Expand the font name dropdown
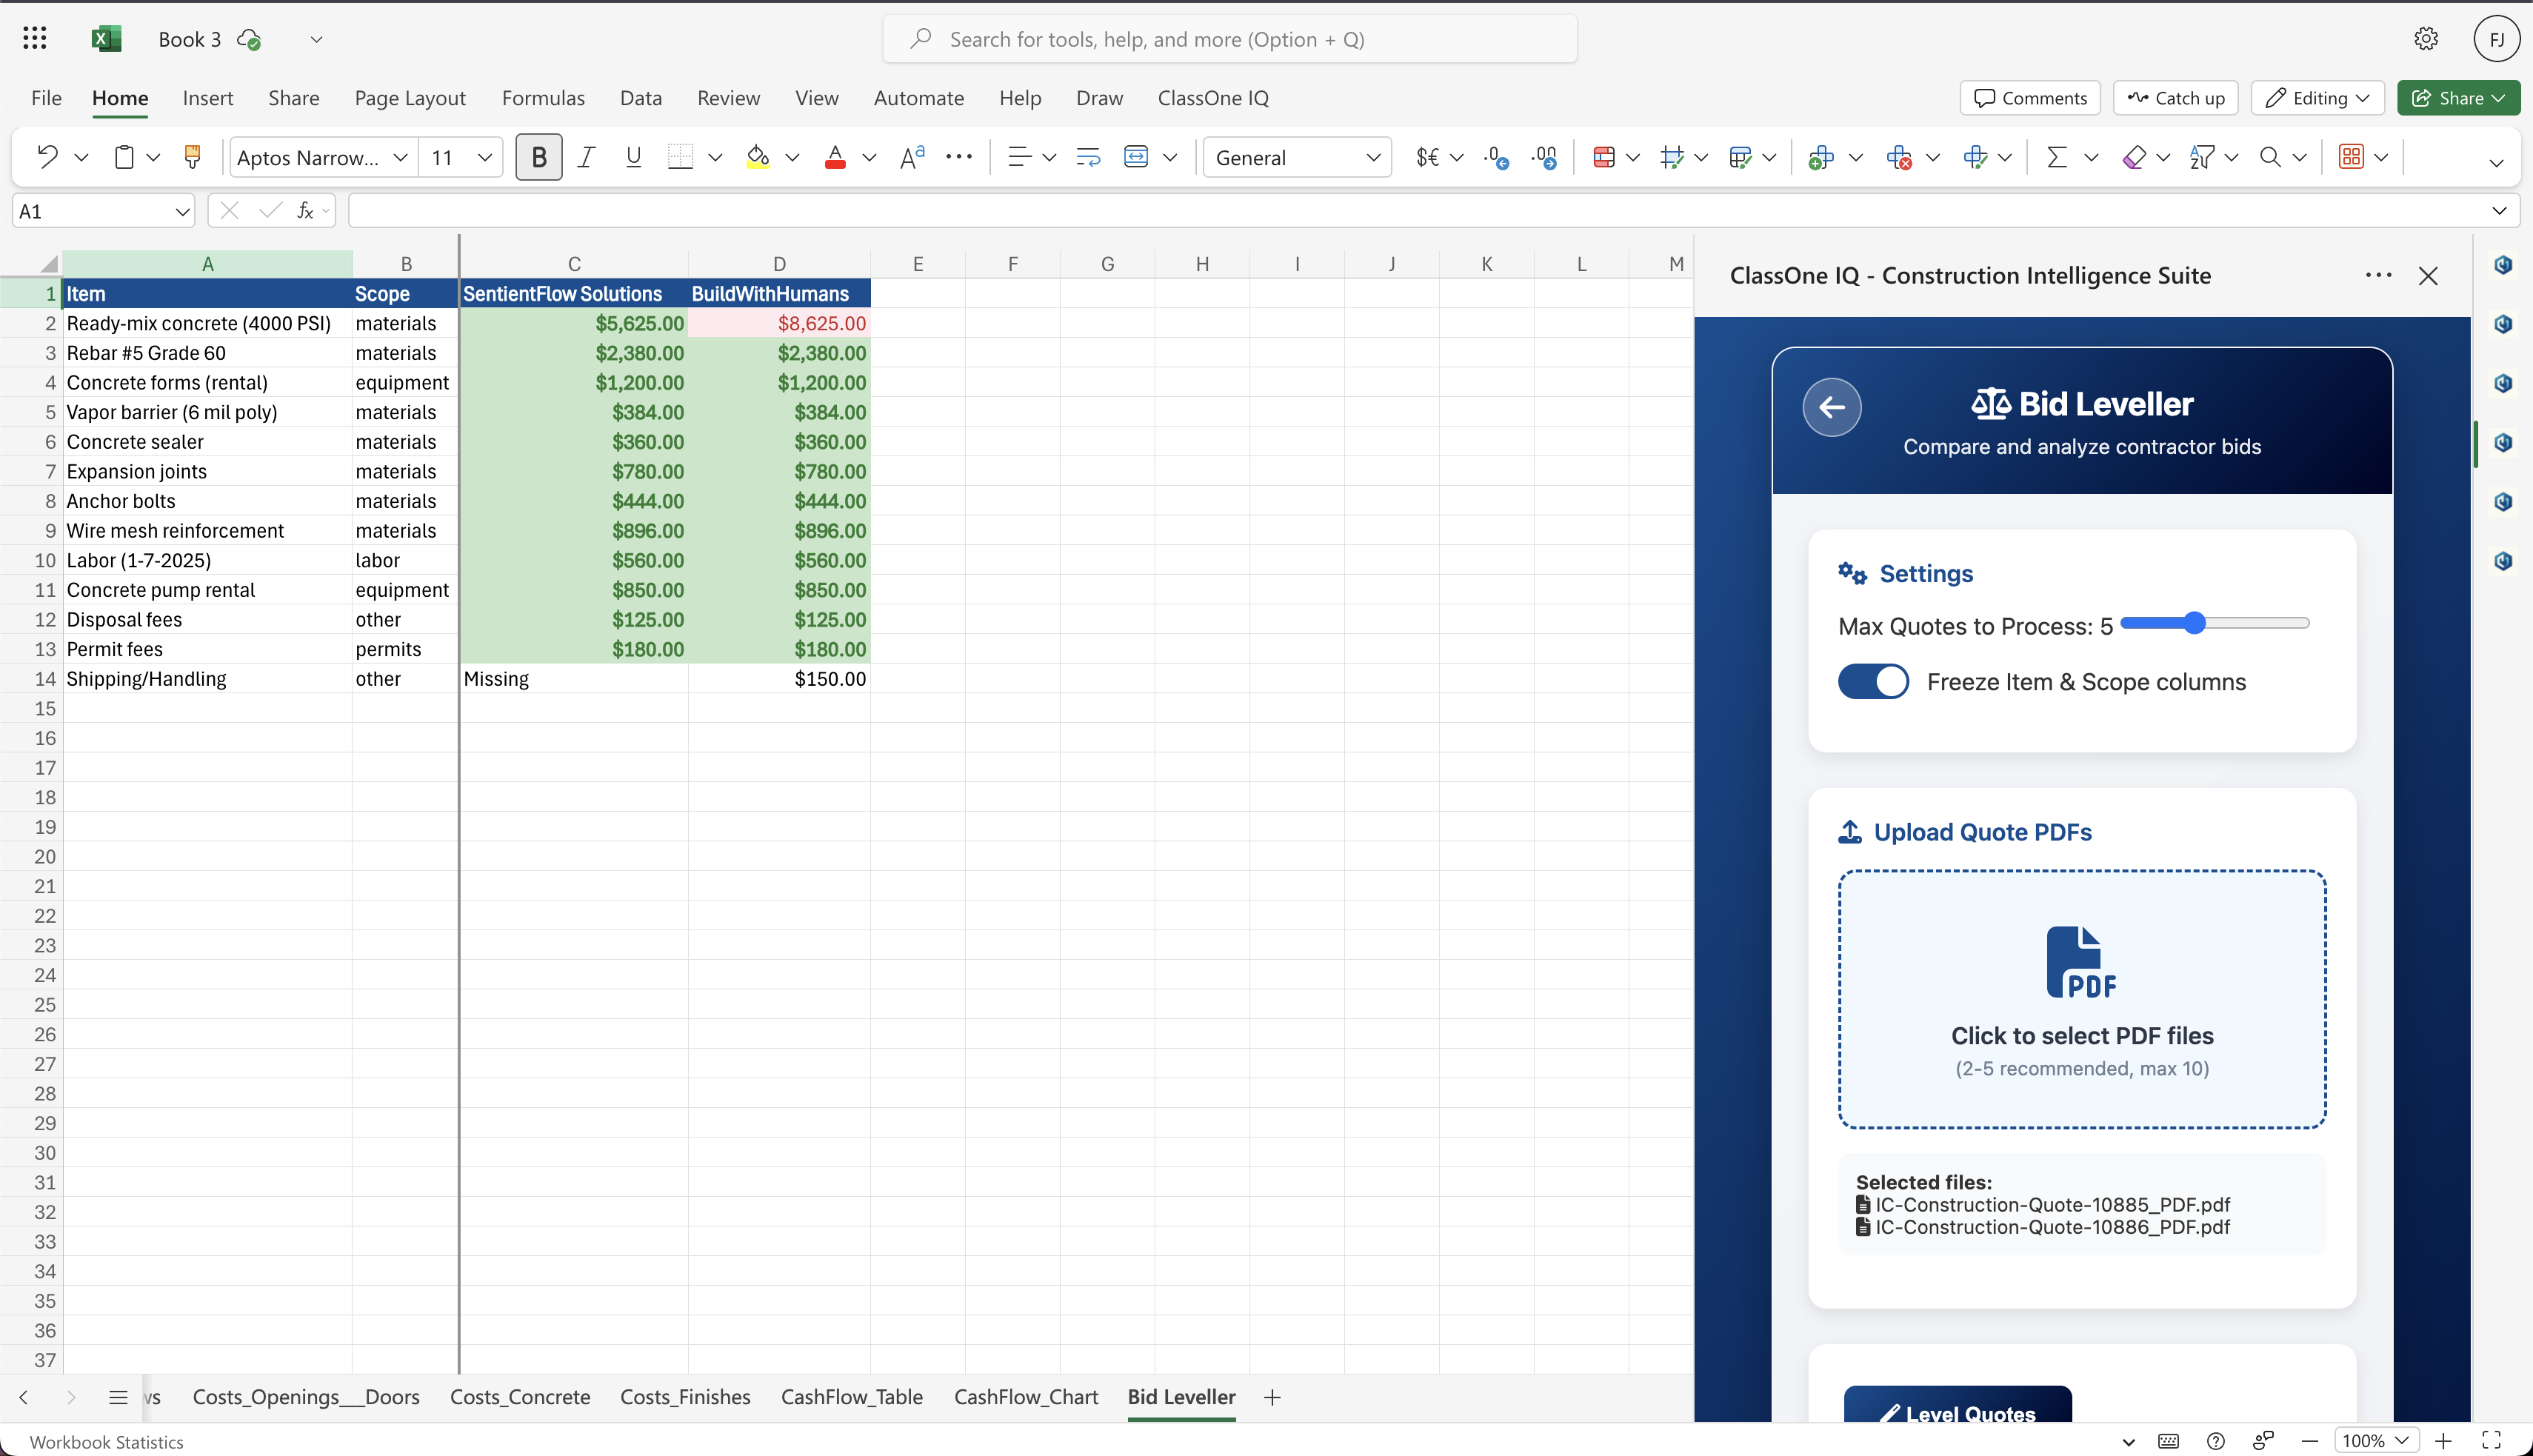 pos(400,158)
